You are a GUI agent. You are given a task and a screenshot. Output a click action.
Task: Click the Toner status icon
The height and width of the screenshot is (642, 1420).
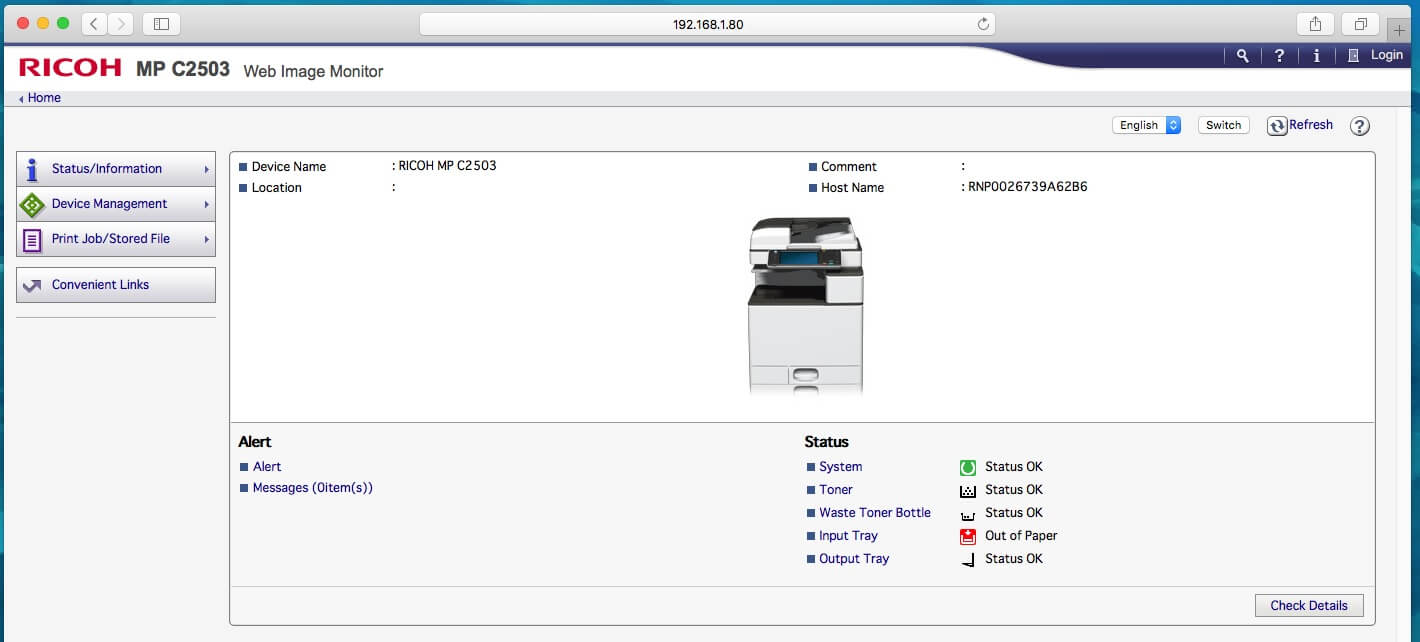pyautogui.click(x=967, y=490)
